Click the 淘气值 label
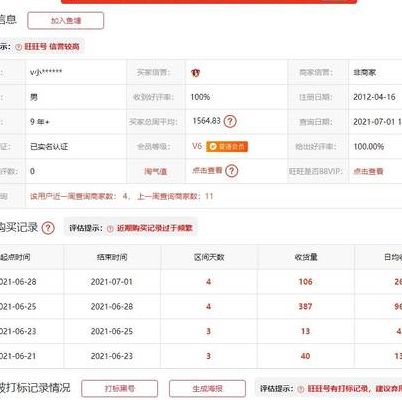 tap(156, 171)
